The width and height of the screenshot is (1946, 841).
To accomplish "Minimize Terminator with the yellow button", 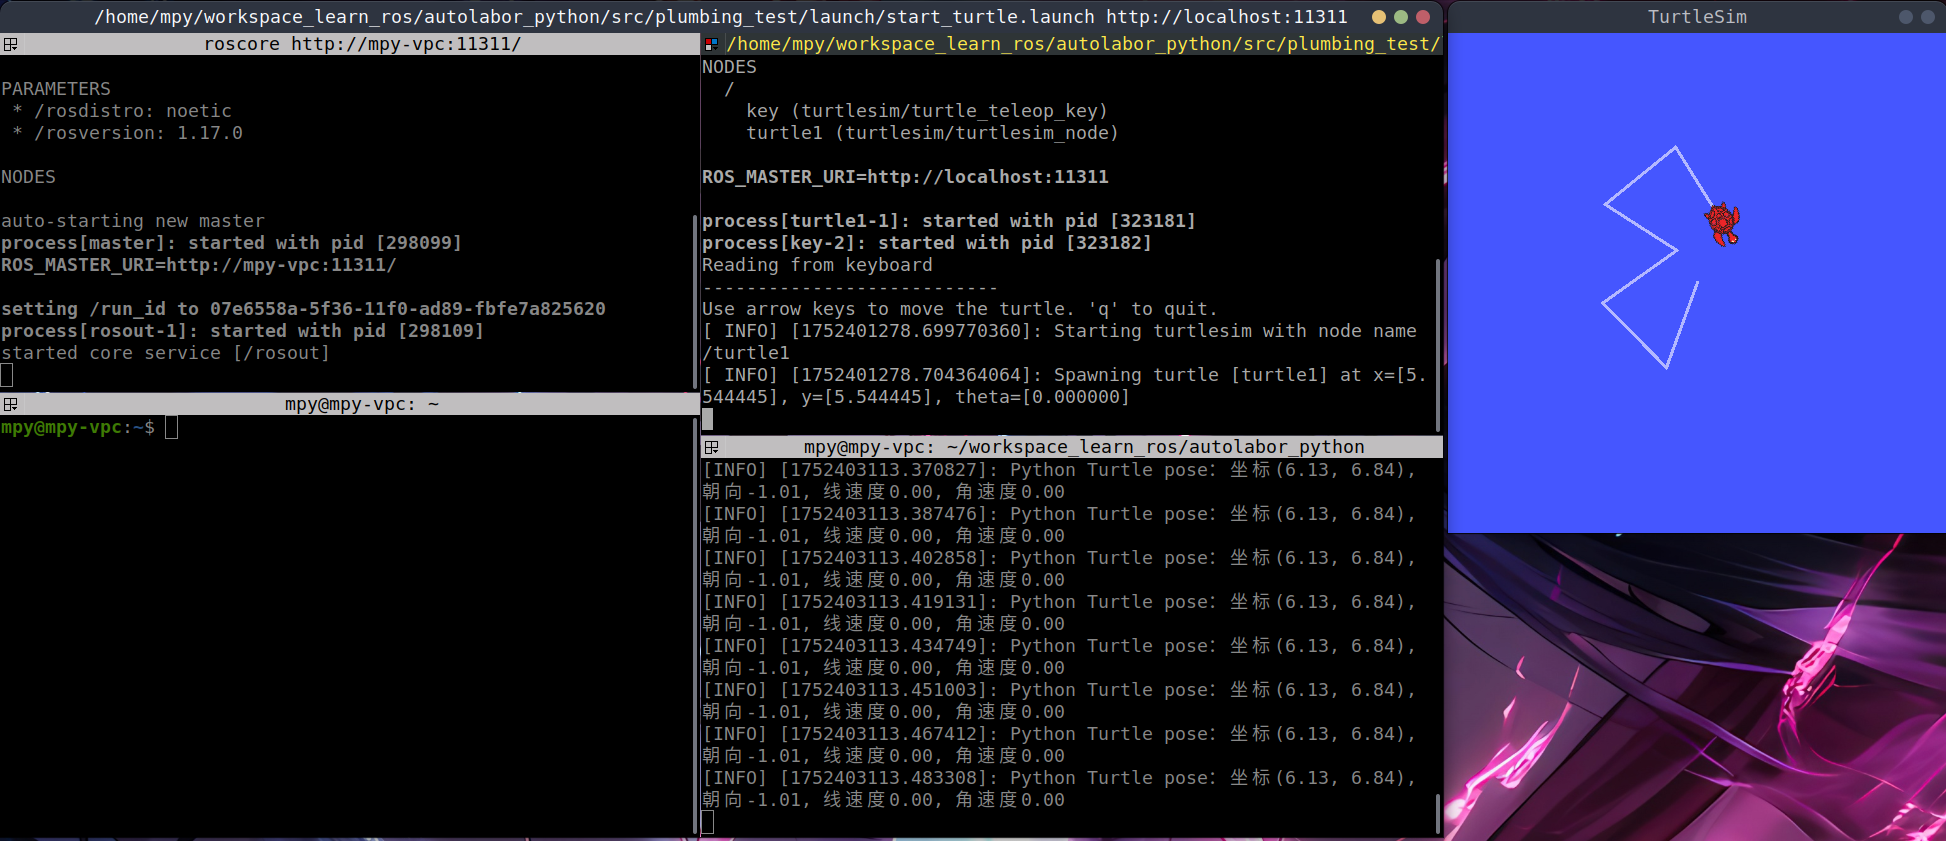I will point(1379,17).
